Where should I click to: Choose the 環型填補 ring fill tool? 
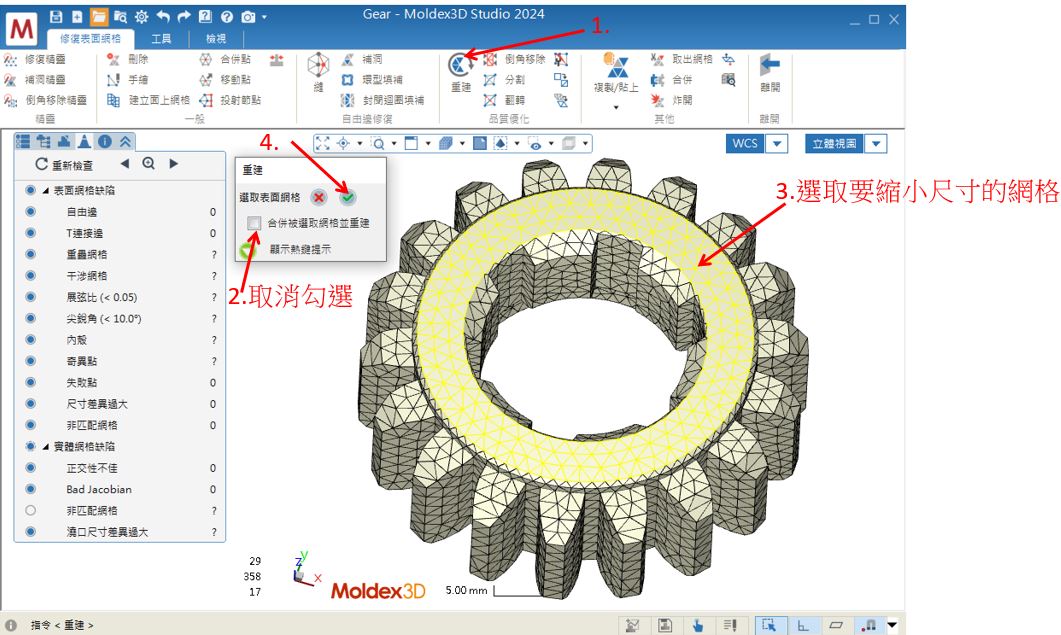[x=372, y=80]
